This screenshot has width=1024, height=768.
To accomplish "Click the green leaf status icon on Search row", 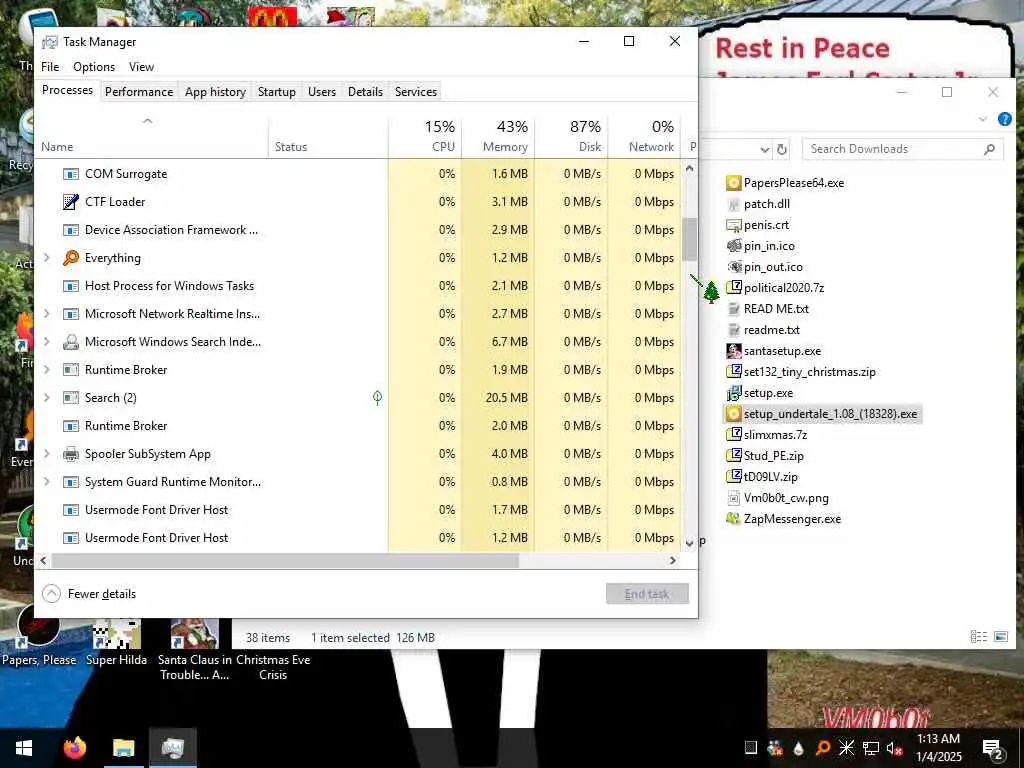I will coord(377,398).
